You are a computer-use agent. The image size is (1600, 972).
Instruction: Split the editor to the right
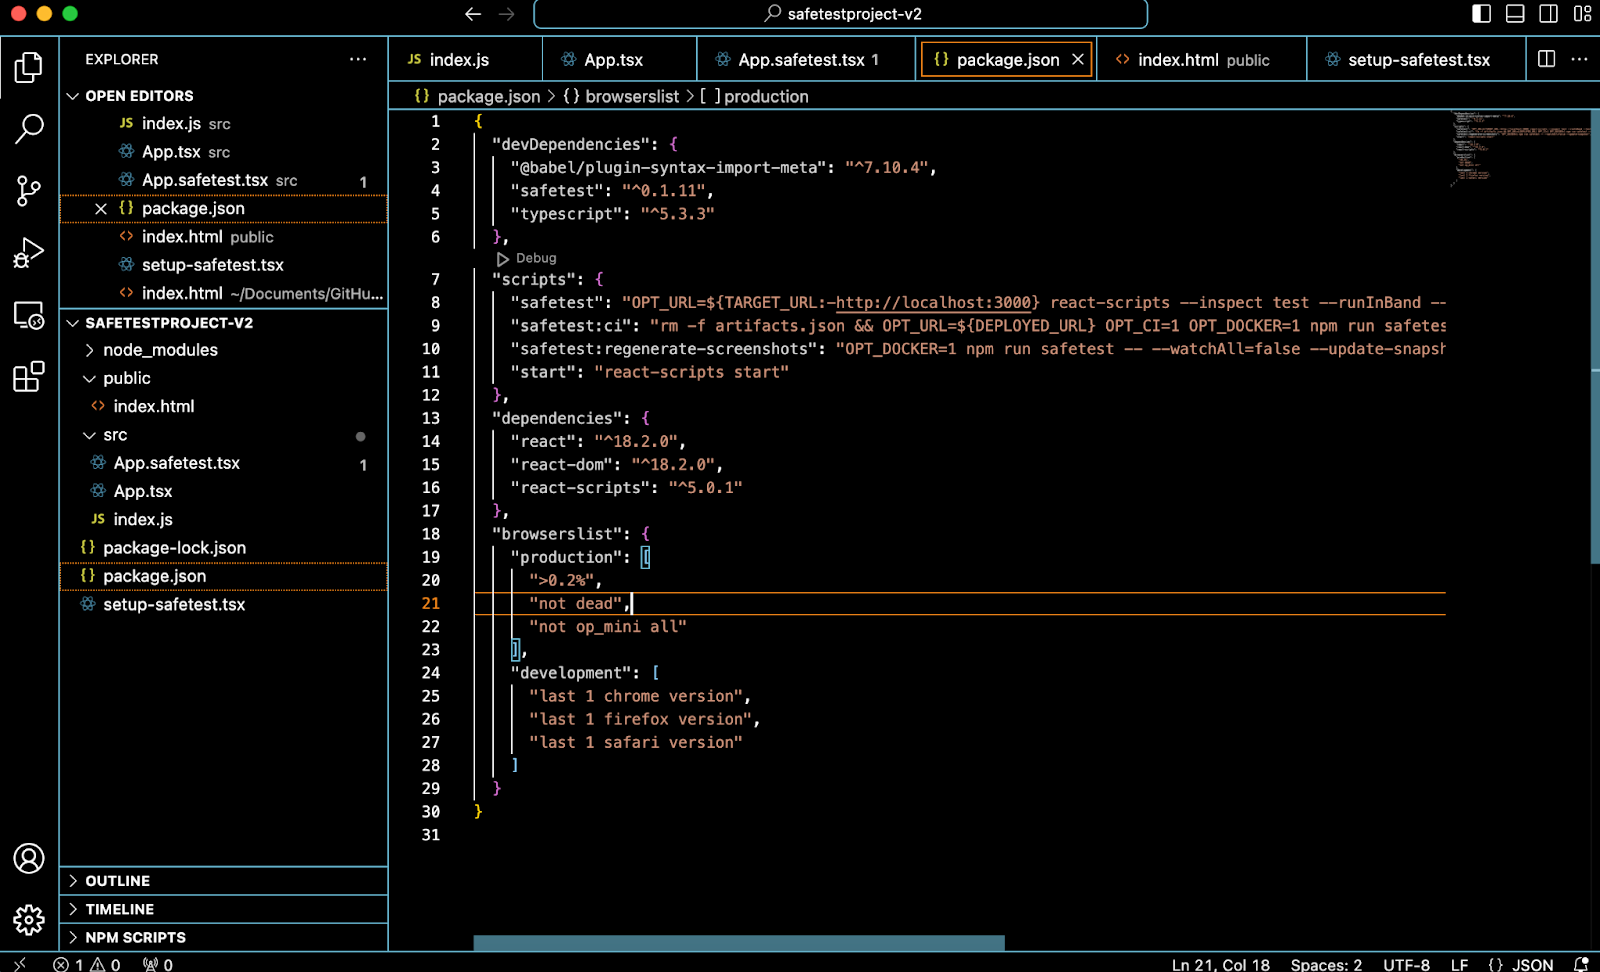click(1546, 59)
